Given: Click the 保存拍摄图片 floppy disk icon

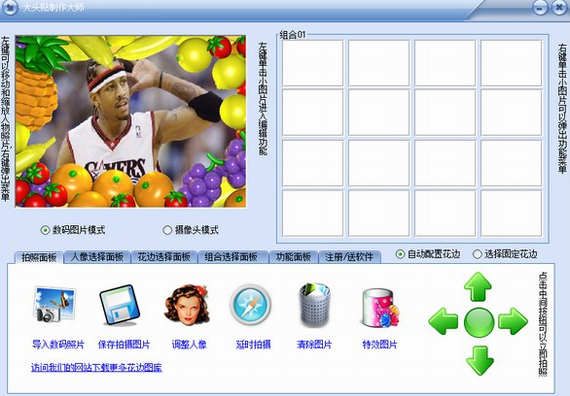Looking at the screenshot, I should 120,305.
